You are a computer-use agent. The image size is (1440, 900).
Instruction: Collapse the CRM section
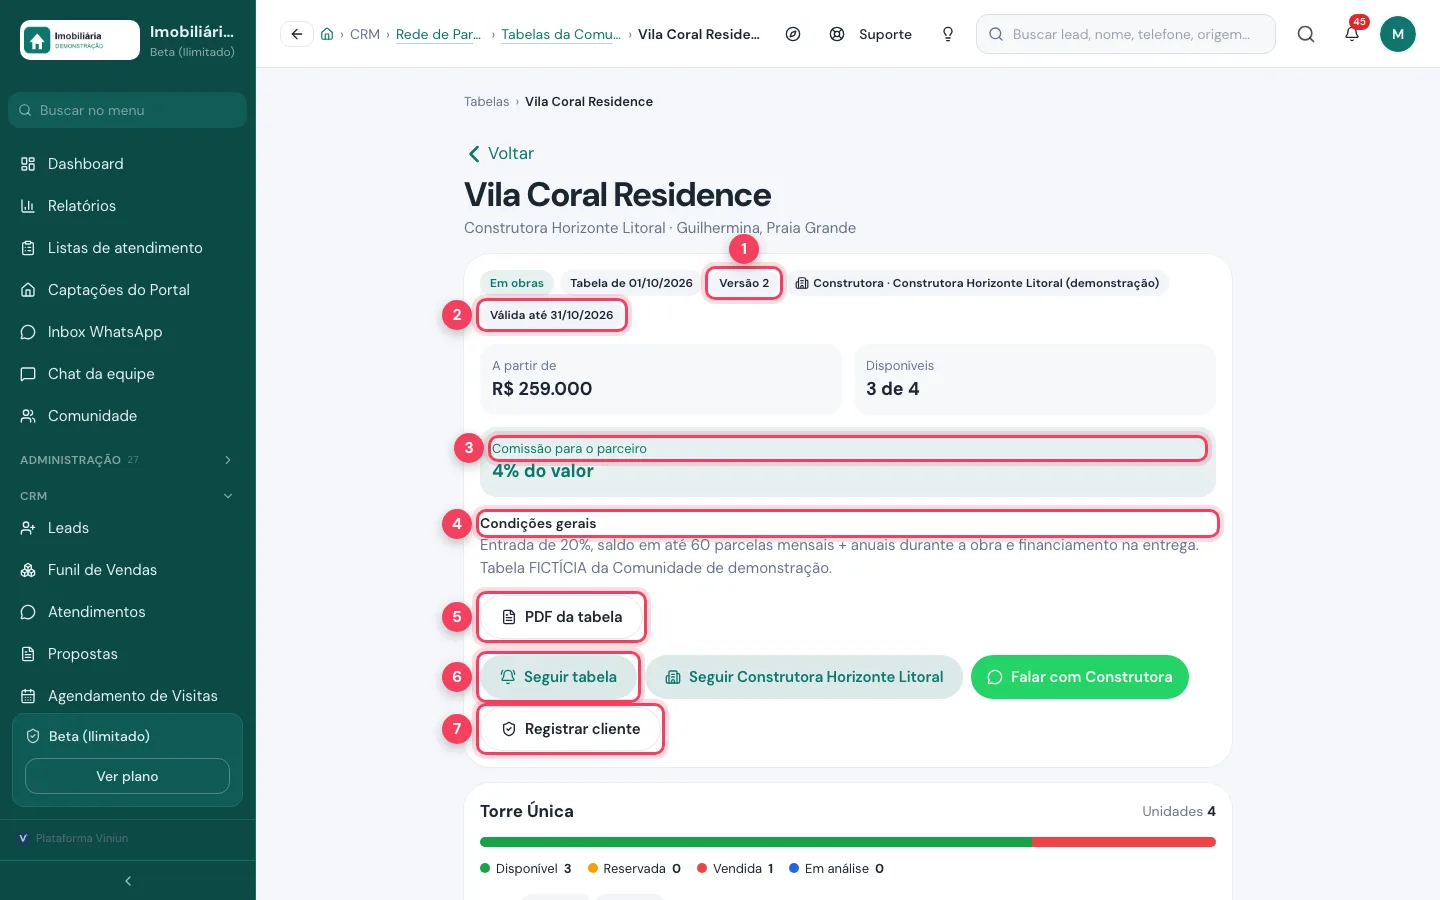click(128, 496)
